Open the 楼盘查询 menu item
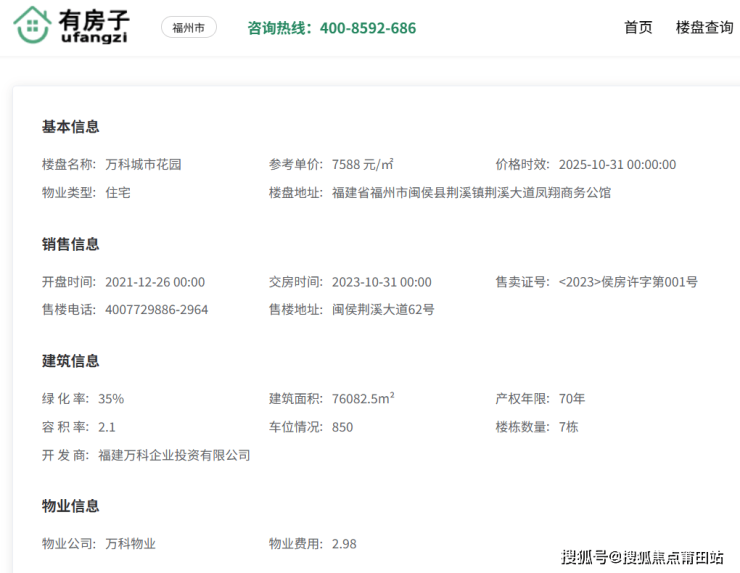The image size is (740, 573). (x=704, y=28)
